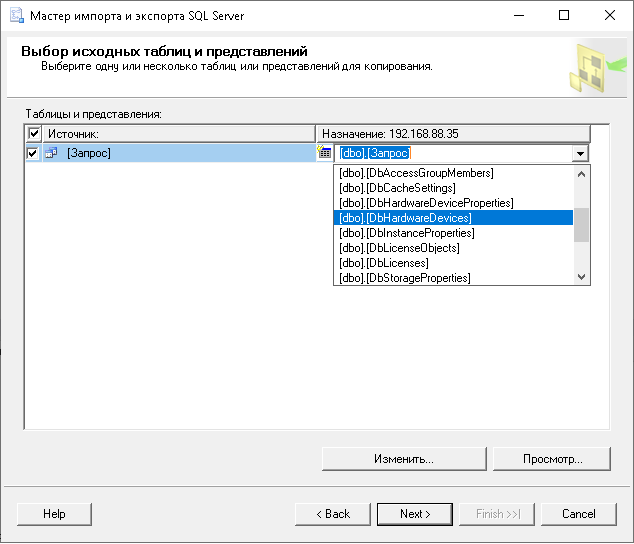Go to the Next wizard page
Image resolution: width=634 pixels, height=544 pixels.
coord(414,514)
